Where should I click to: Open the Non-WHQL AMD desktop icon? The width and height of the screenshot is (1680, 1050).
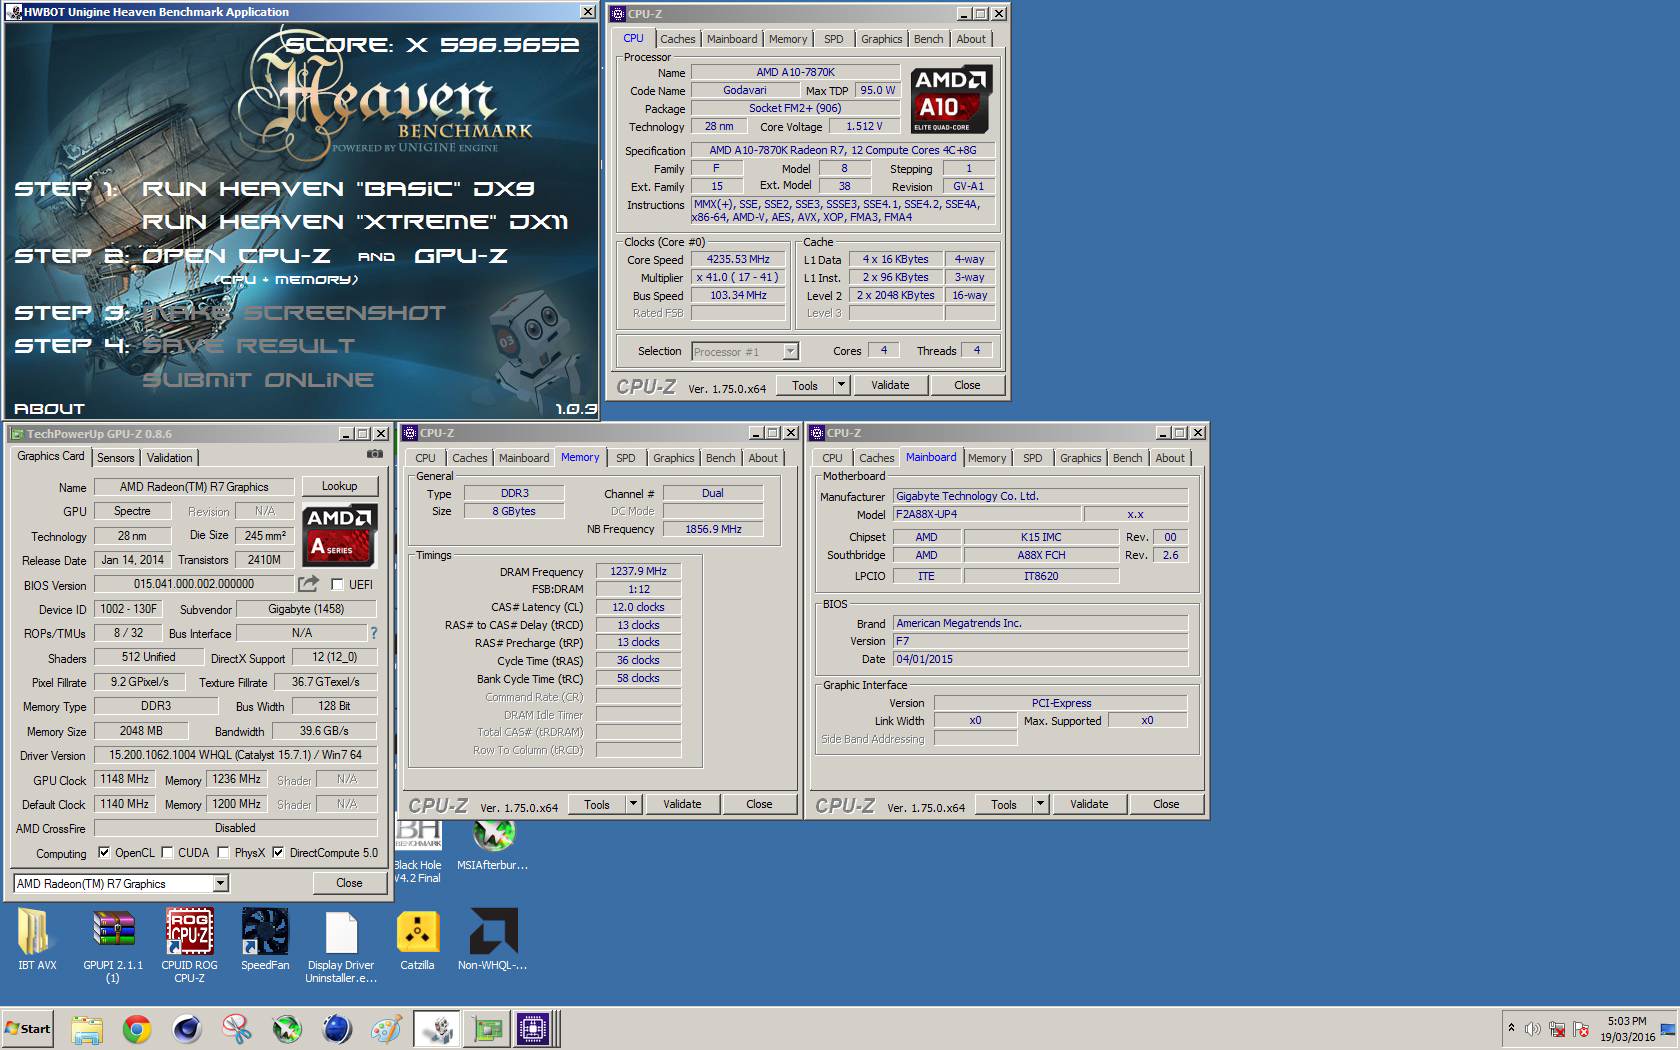pos(493,940)
